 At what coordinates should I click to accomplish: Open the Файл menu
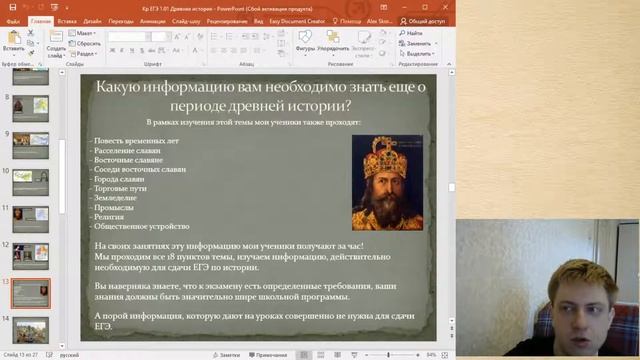(x=13, y=21)
